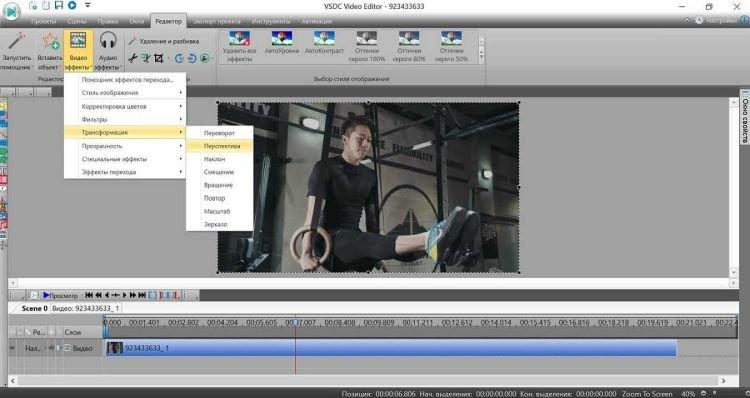Image resolution: width=750 pixels, height=398 pixels.
Task: Click the second rotate icon in ribbon
Action: [x=192, y=58]
